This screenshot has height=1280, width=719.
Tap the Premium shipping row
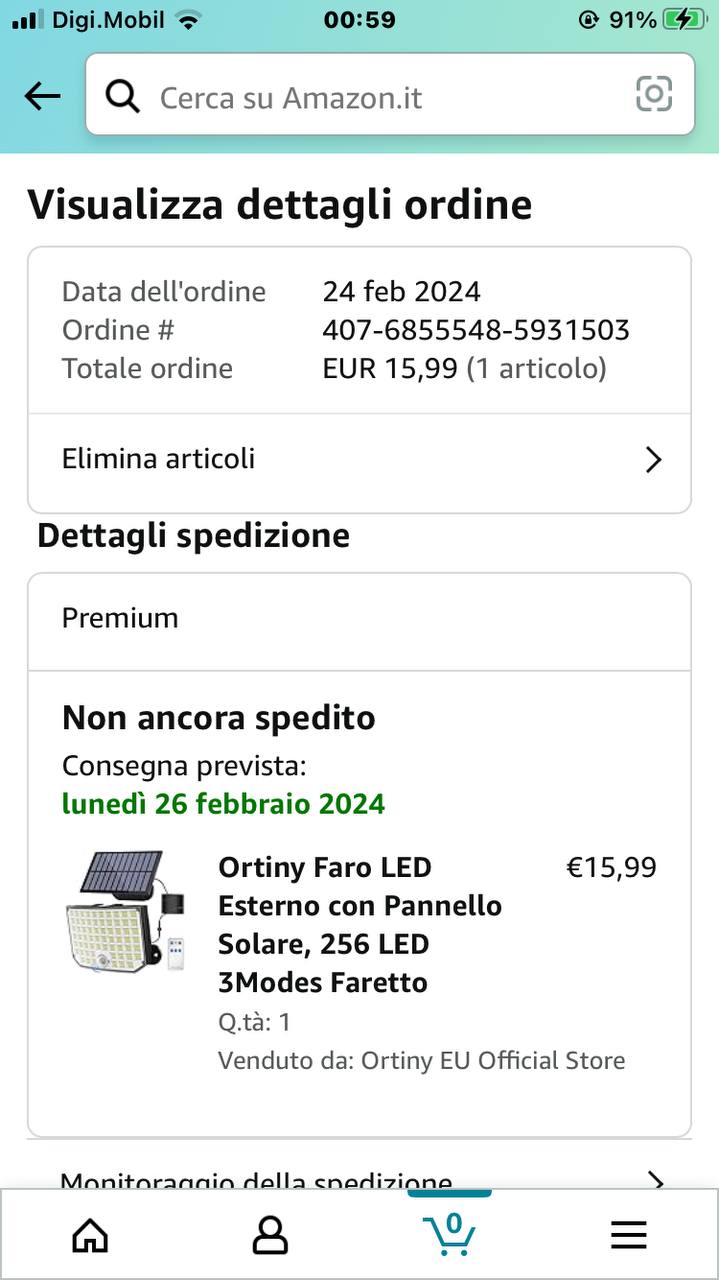(x=359, y=619)
